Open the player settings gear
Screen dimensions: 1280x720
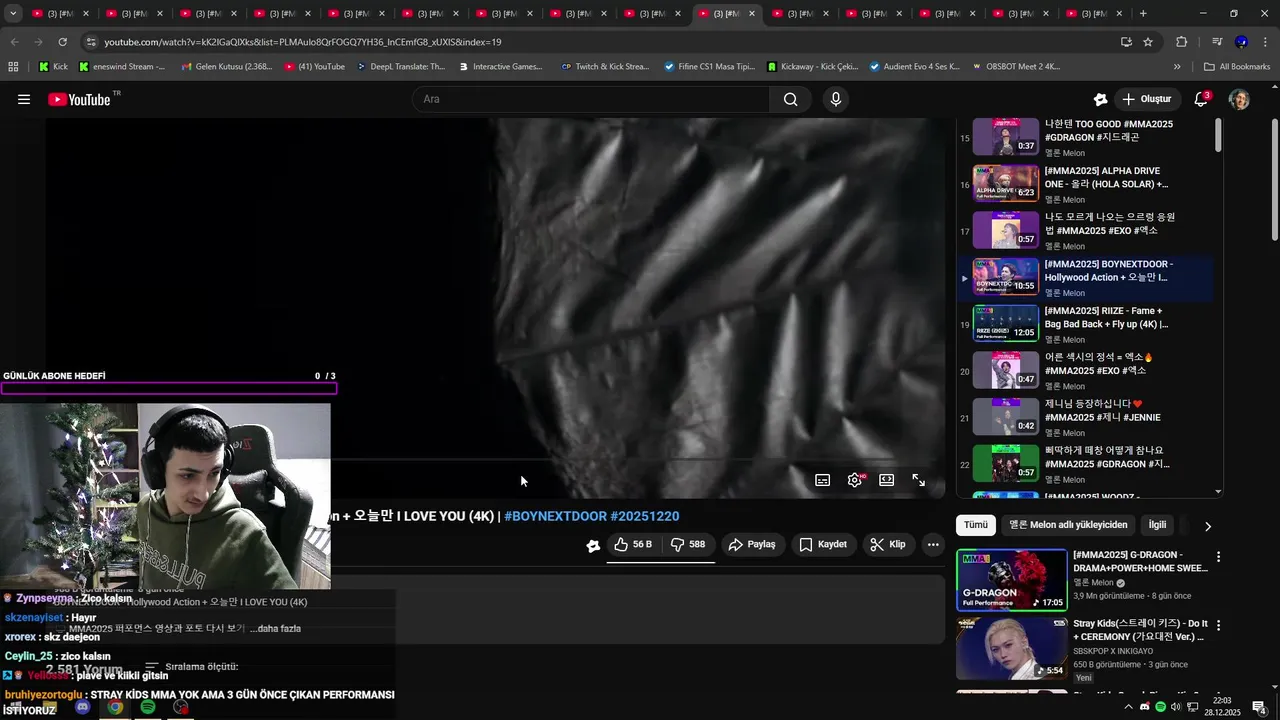(855, 480)
